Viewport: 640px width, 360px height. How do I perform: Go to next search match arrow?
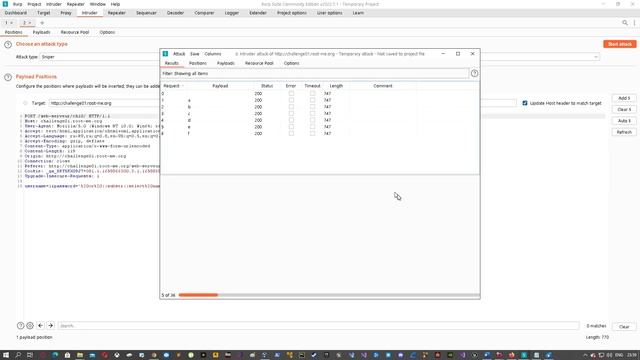click(x=51, y=326)
